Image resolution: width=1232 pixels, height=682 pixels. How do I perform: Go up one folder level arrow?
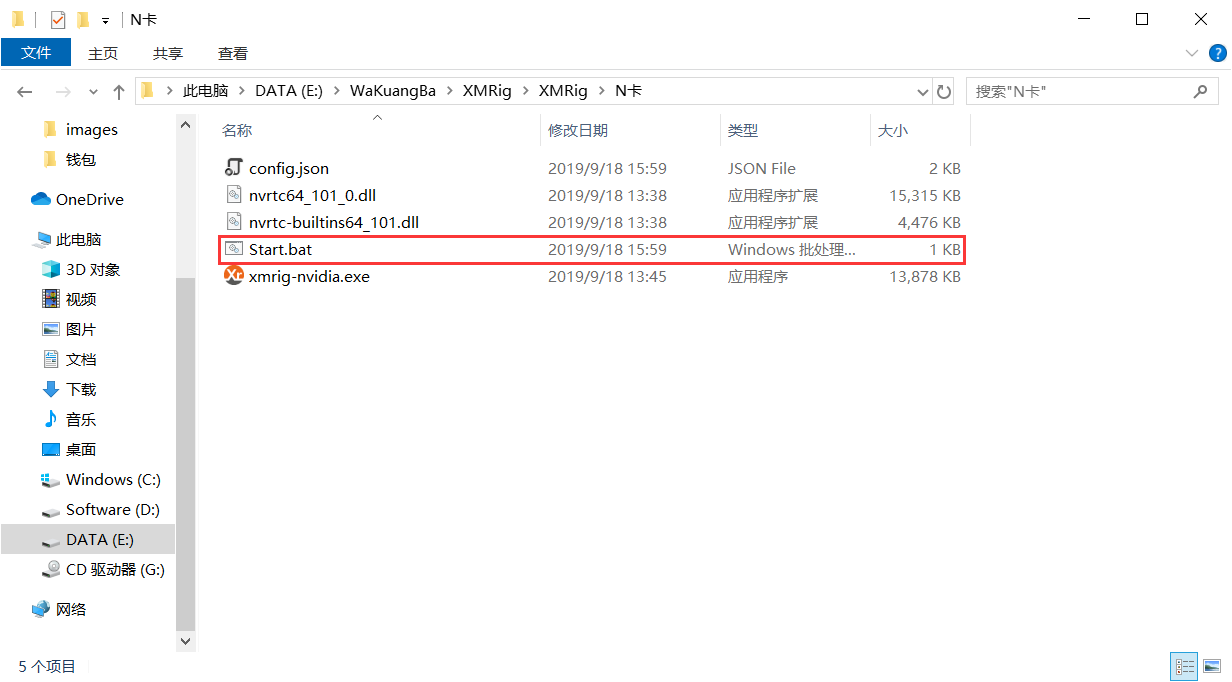point(119,91)
